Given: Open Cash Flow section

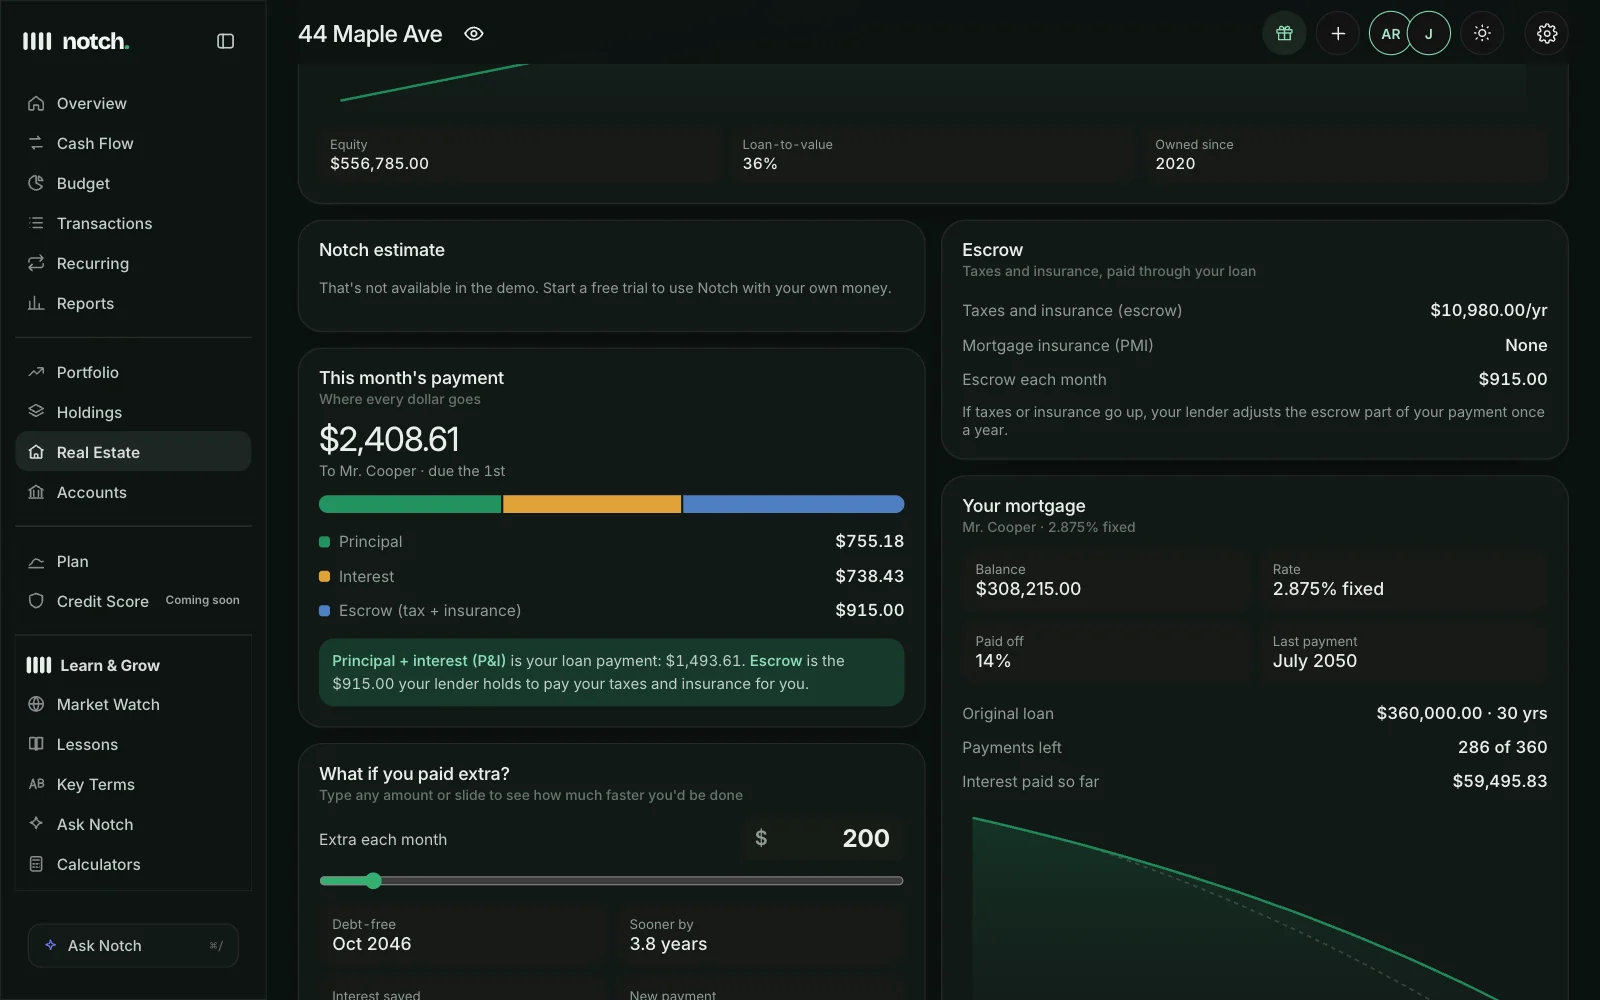Looking at the screenshot, I should coord(133,143).
